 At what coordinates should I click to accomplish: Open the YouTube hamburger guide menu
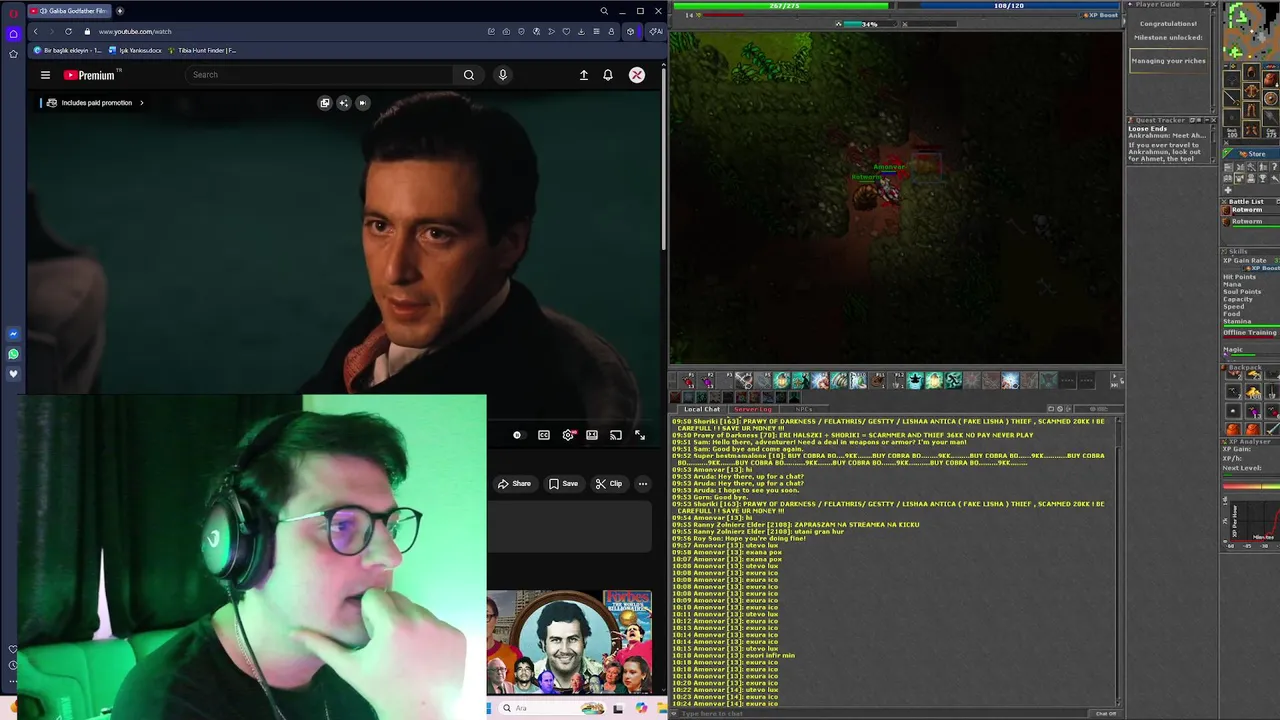[x=45, y=75]
